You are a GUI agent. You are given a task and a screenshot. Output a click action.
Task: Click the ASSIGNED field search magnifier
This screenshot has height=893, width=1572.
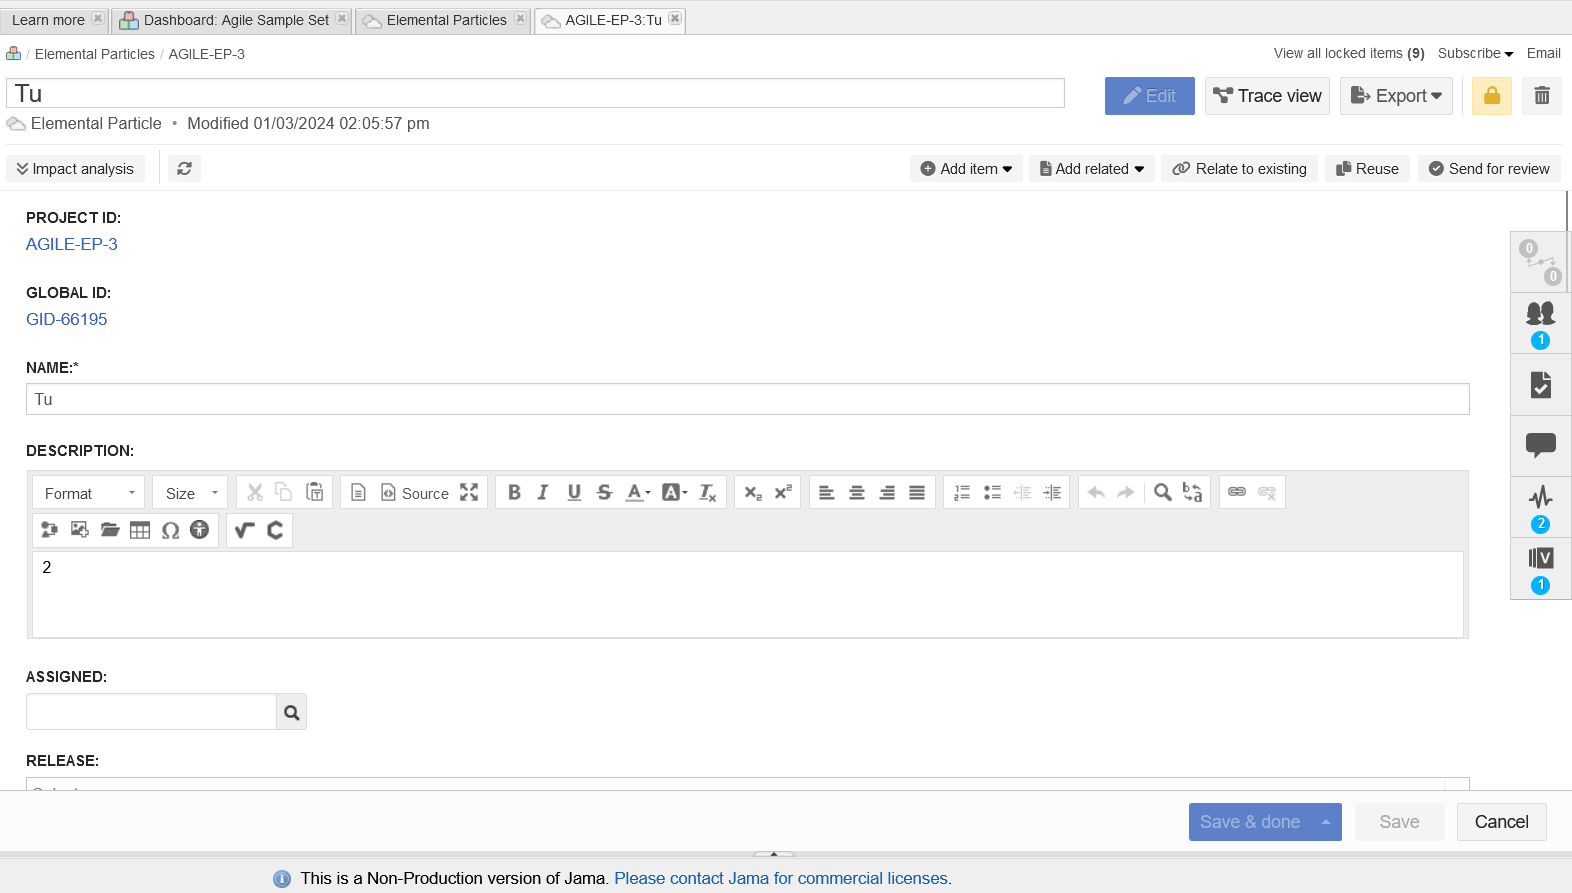tap(291, 712)
